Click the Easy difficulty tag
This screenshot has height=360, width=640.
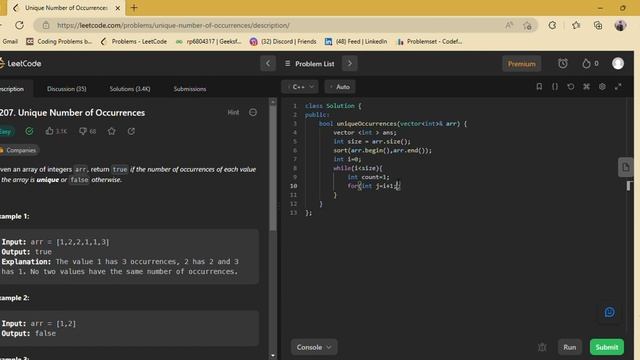6,131
